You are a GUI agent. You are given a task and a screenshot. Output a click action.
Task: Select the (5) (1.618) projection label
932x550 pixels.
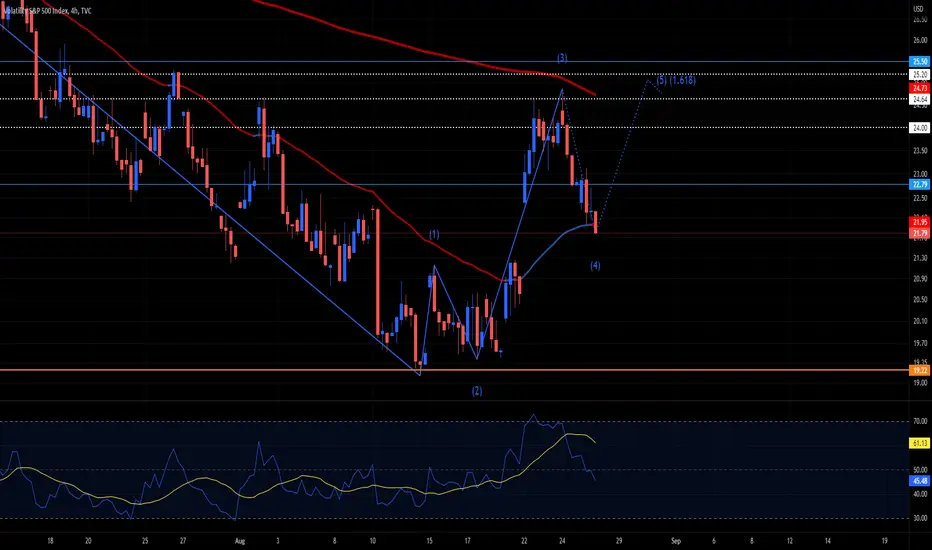point(676,80)
